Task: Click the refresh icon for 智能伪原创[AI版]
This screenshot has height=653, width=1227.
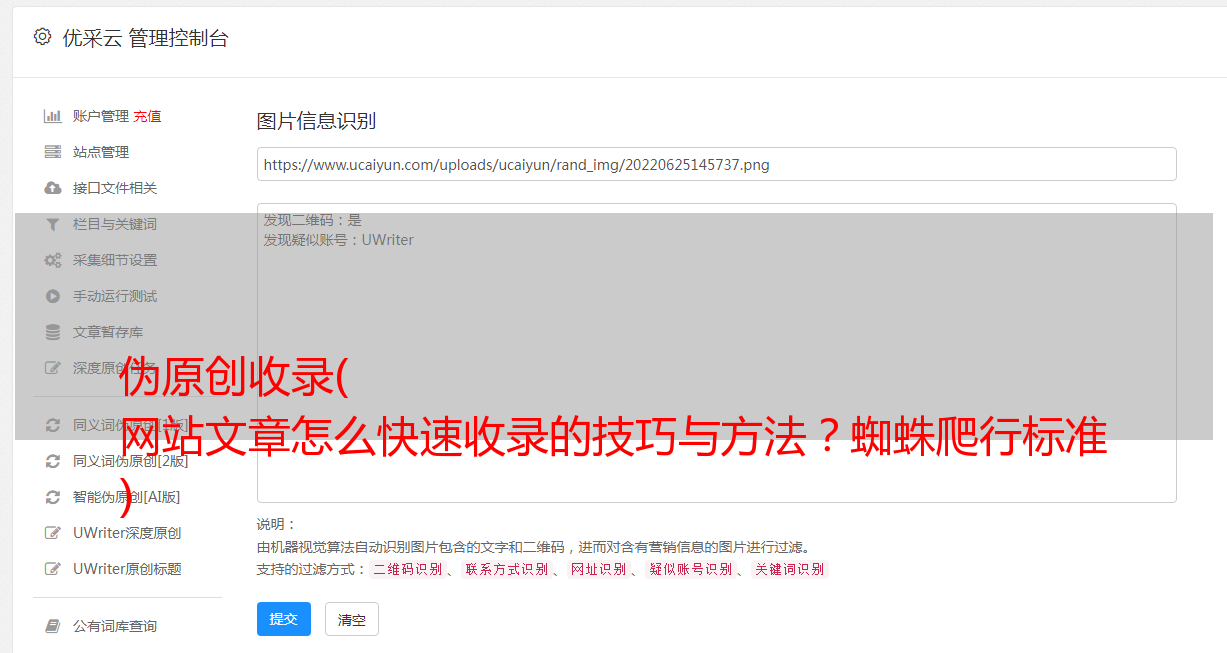Action: [53, 497]
